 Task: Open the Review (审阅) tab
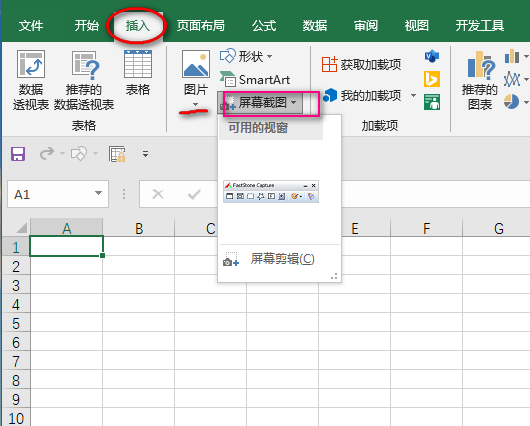(366, 26)
